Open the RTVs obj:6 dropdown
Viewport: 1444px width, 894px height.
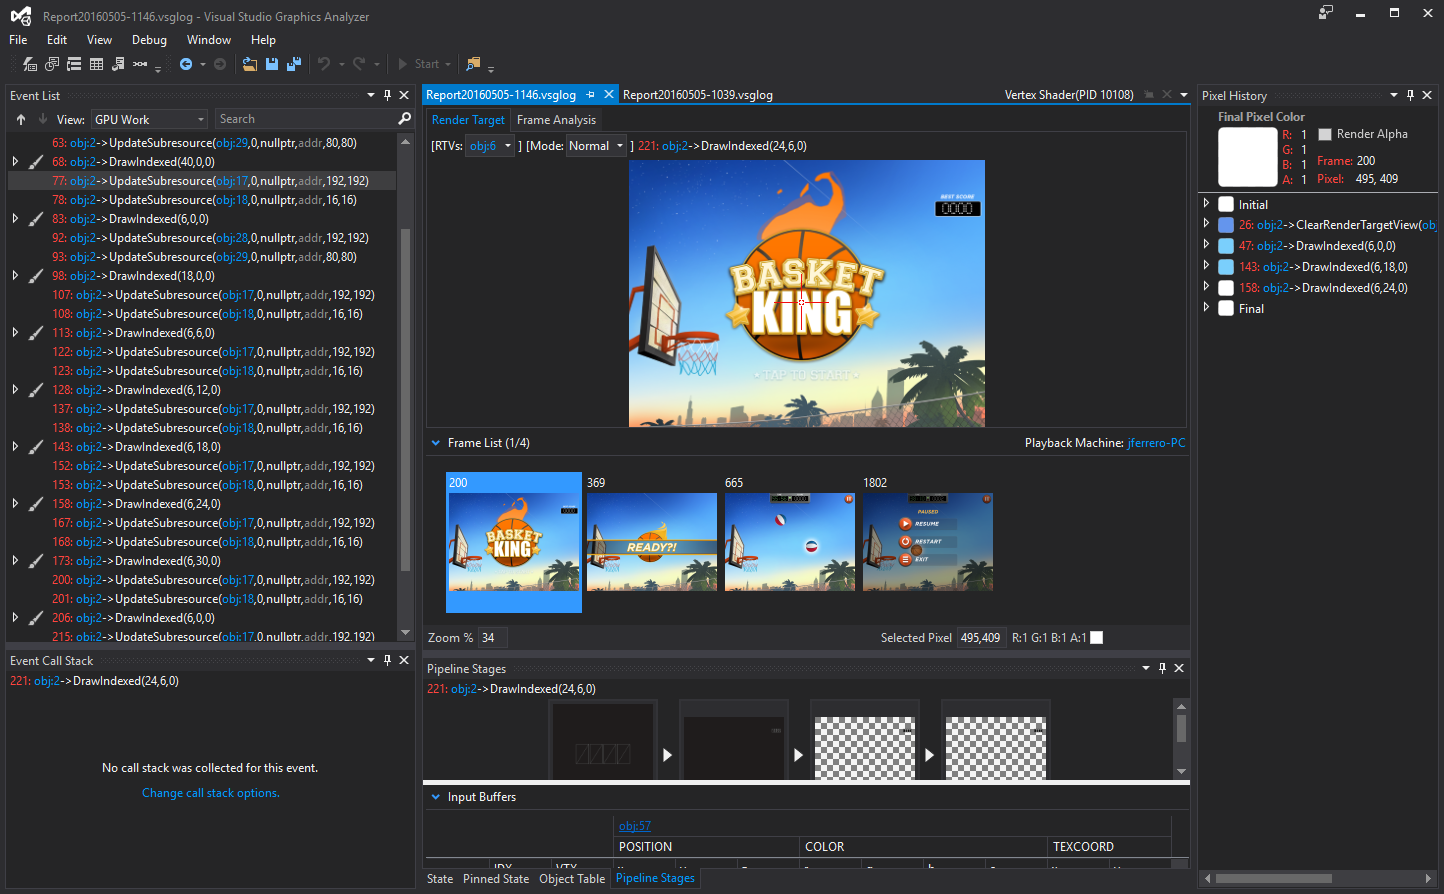pos(490,146)
